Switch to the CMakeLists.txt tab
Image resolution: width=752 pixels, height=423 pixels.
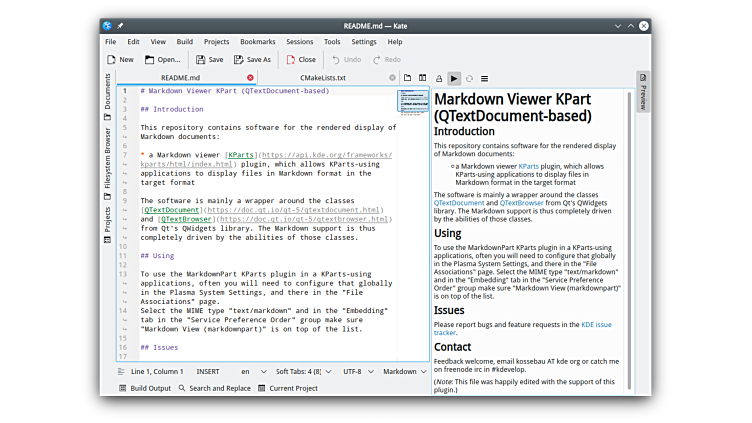(x=323, y=78)
